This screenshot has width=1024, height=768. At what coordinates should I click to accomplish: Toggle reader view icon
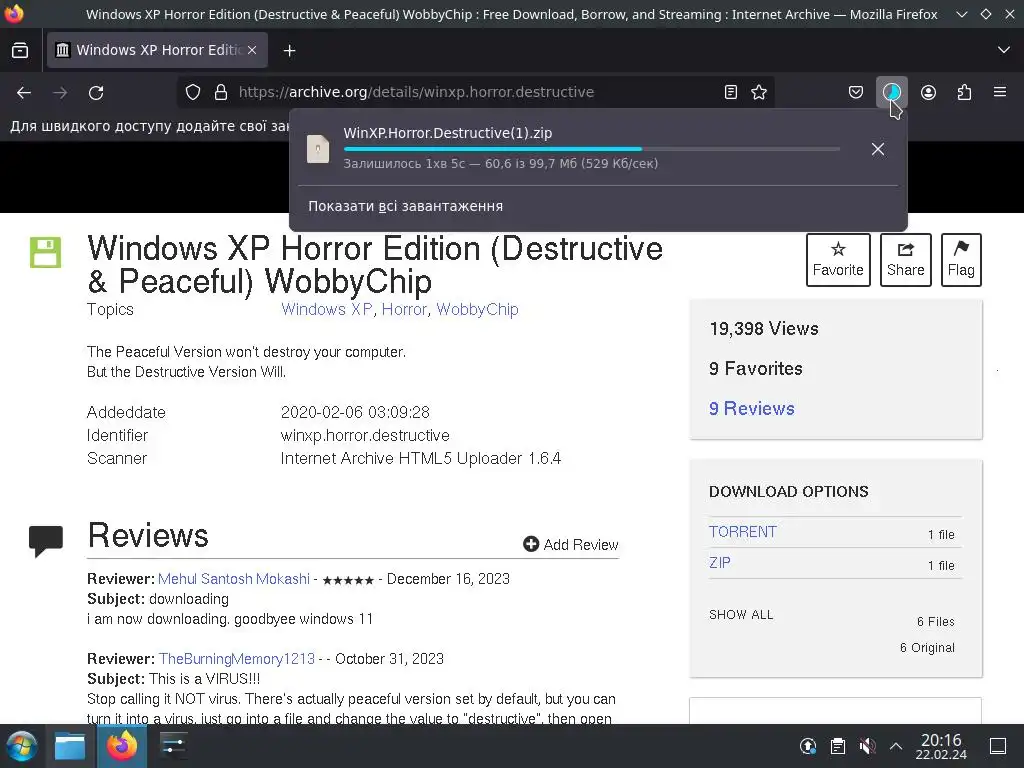click(731, 92)
